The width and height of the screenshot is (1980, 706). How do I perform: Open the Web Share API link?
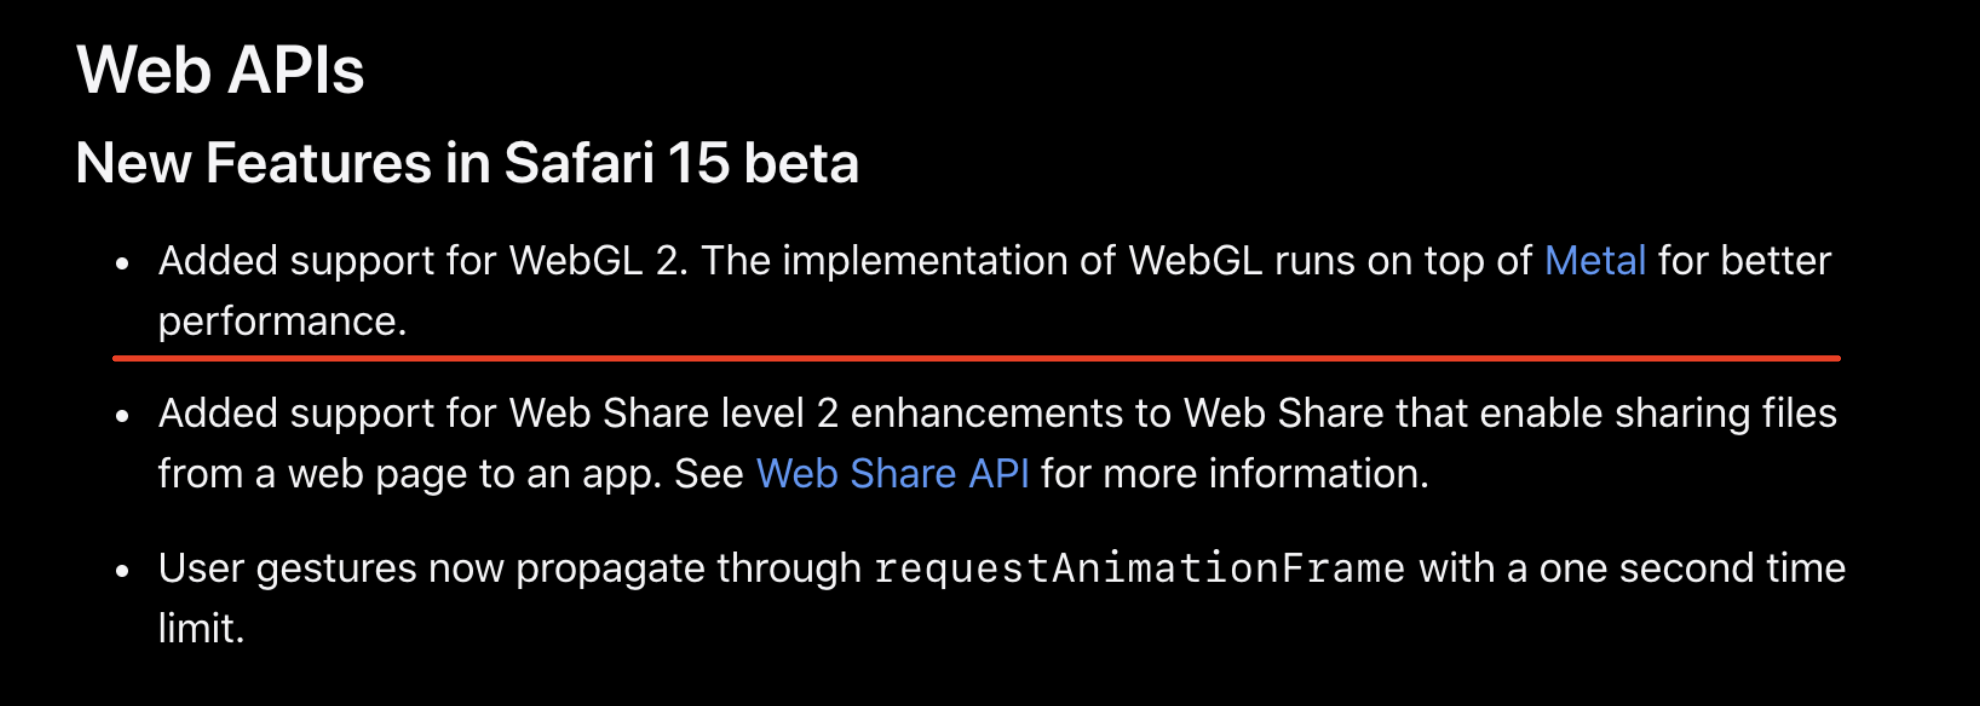892,474
